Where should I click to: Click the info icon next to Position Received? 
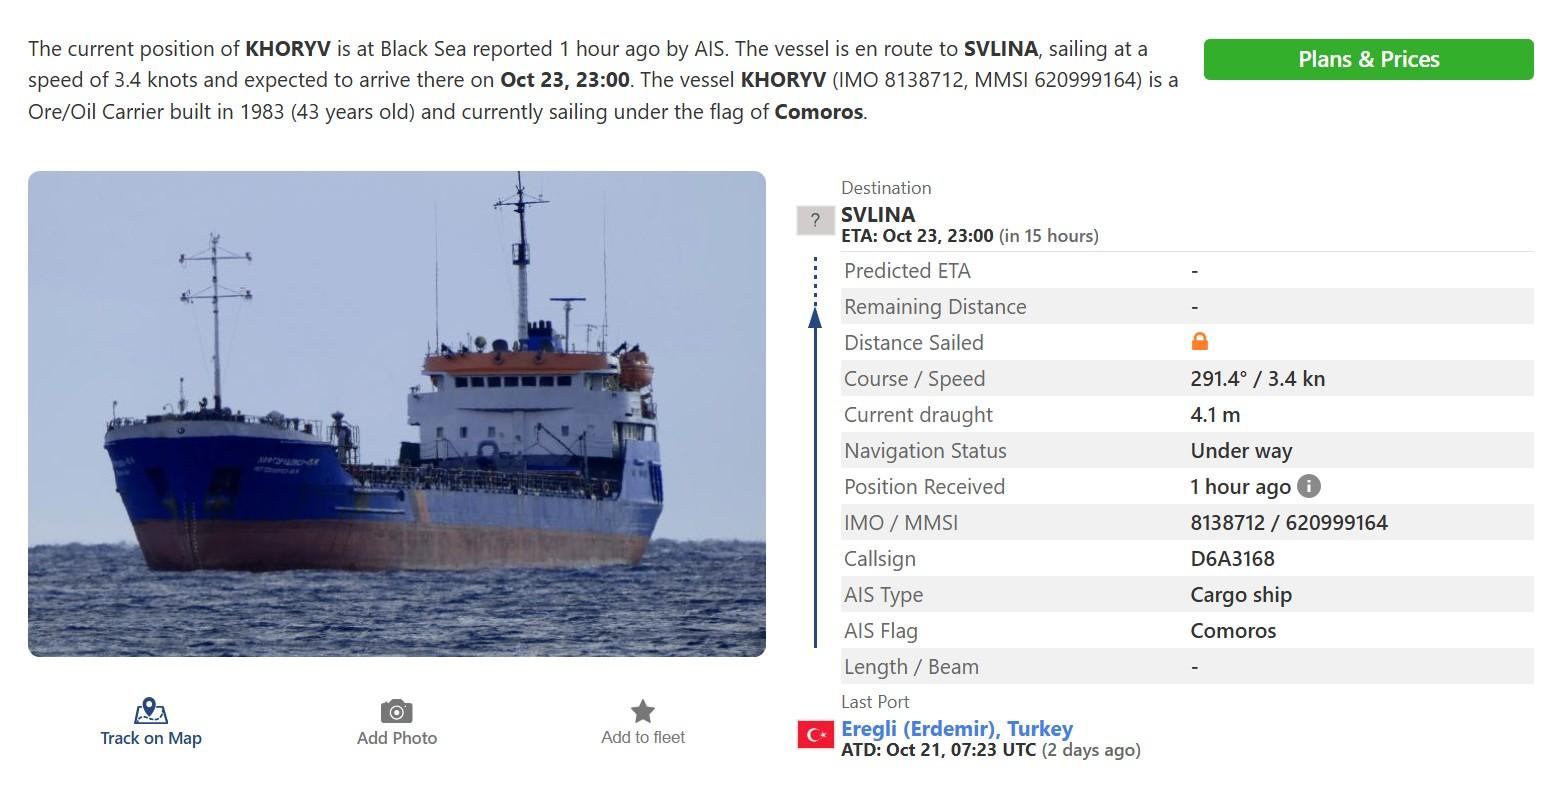1309,486
